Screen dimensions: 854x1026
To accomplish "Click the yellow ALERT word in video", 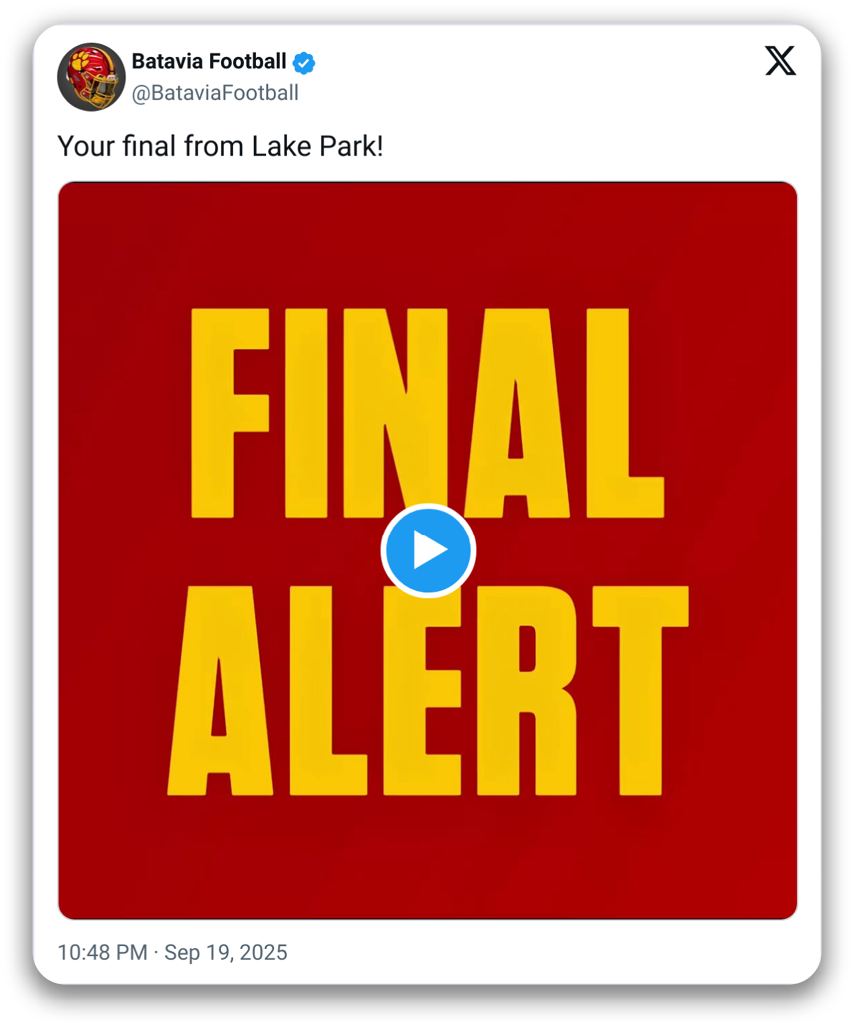I will click(x=428, y=690).
